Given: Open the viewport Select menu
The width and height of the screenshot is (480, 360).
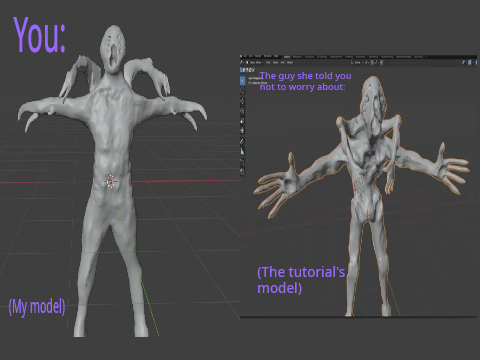Looking at the screenshot, I should pos(275,62).
